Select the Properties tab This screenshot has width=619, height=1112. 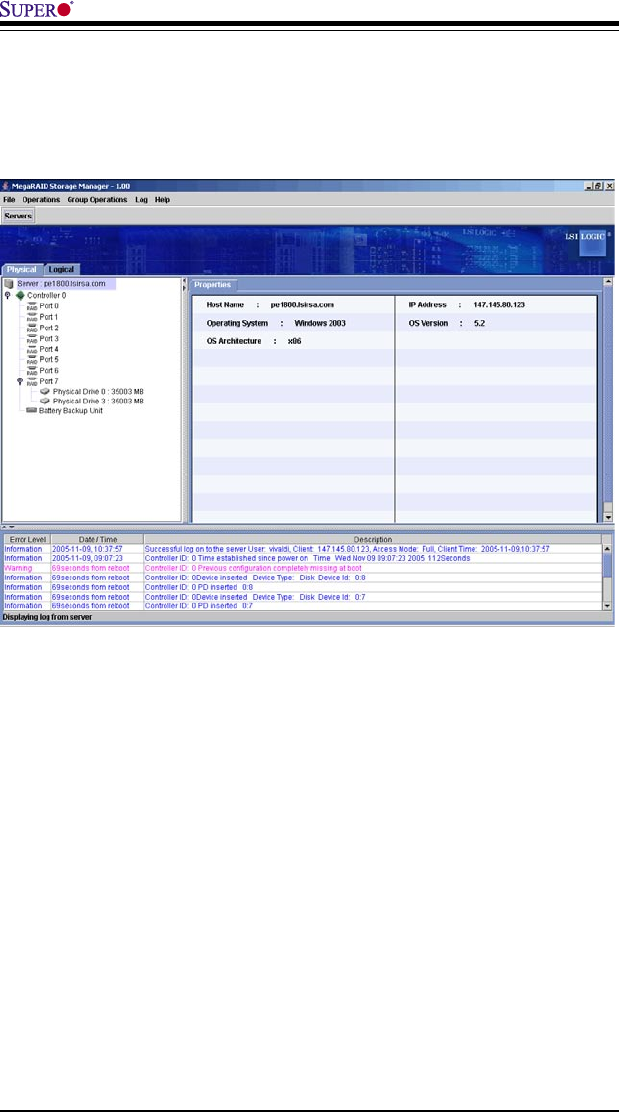point(212,284)
